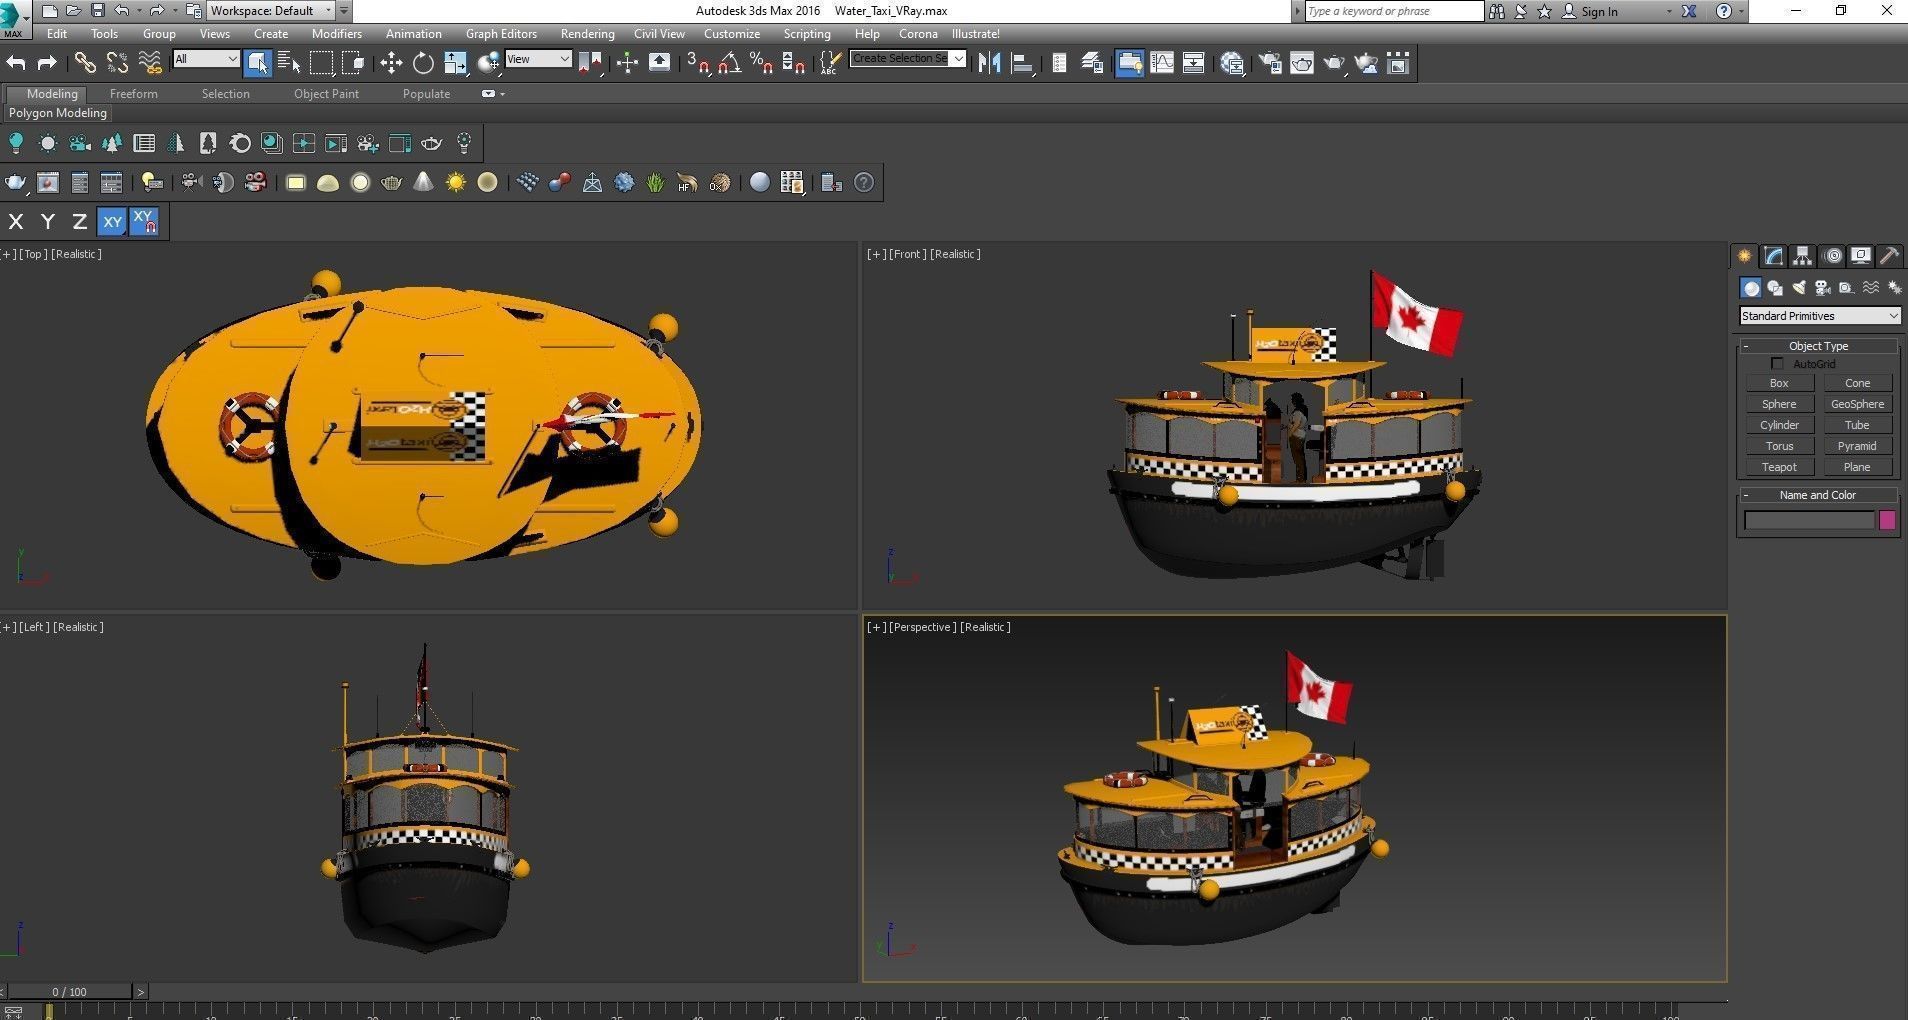Switch to the Freeform ribbon tab
1908x1020 pixels.
tap(134, 94)
